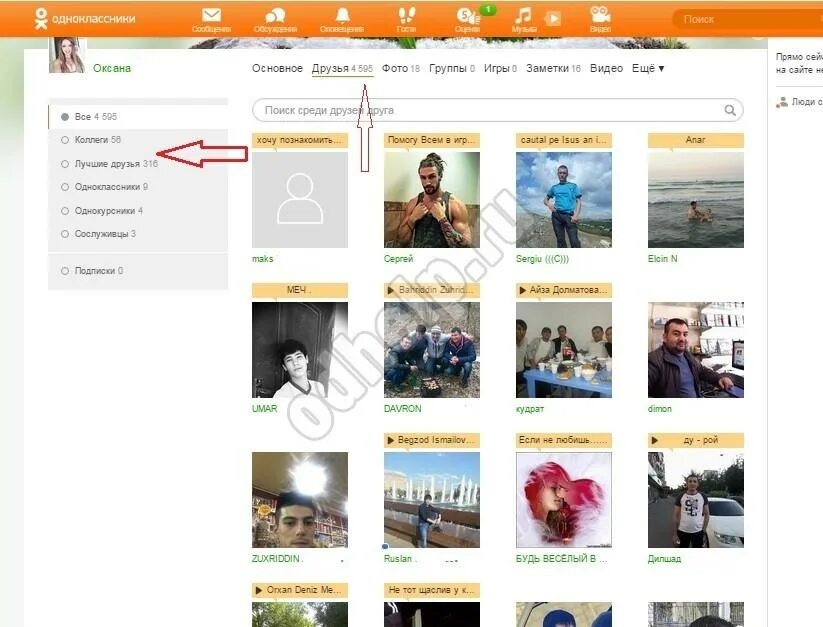Select the Лучшие друзья 316 filter
This screenshot has width=823, height=627.
point(138,164)
